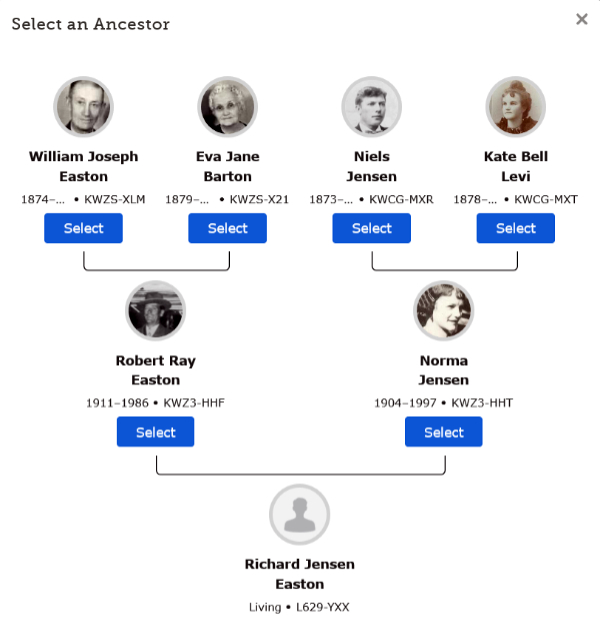
Task: Click the Eva Jane Barton name
Action: click(x=228, y=166)
